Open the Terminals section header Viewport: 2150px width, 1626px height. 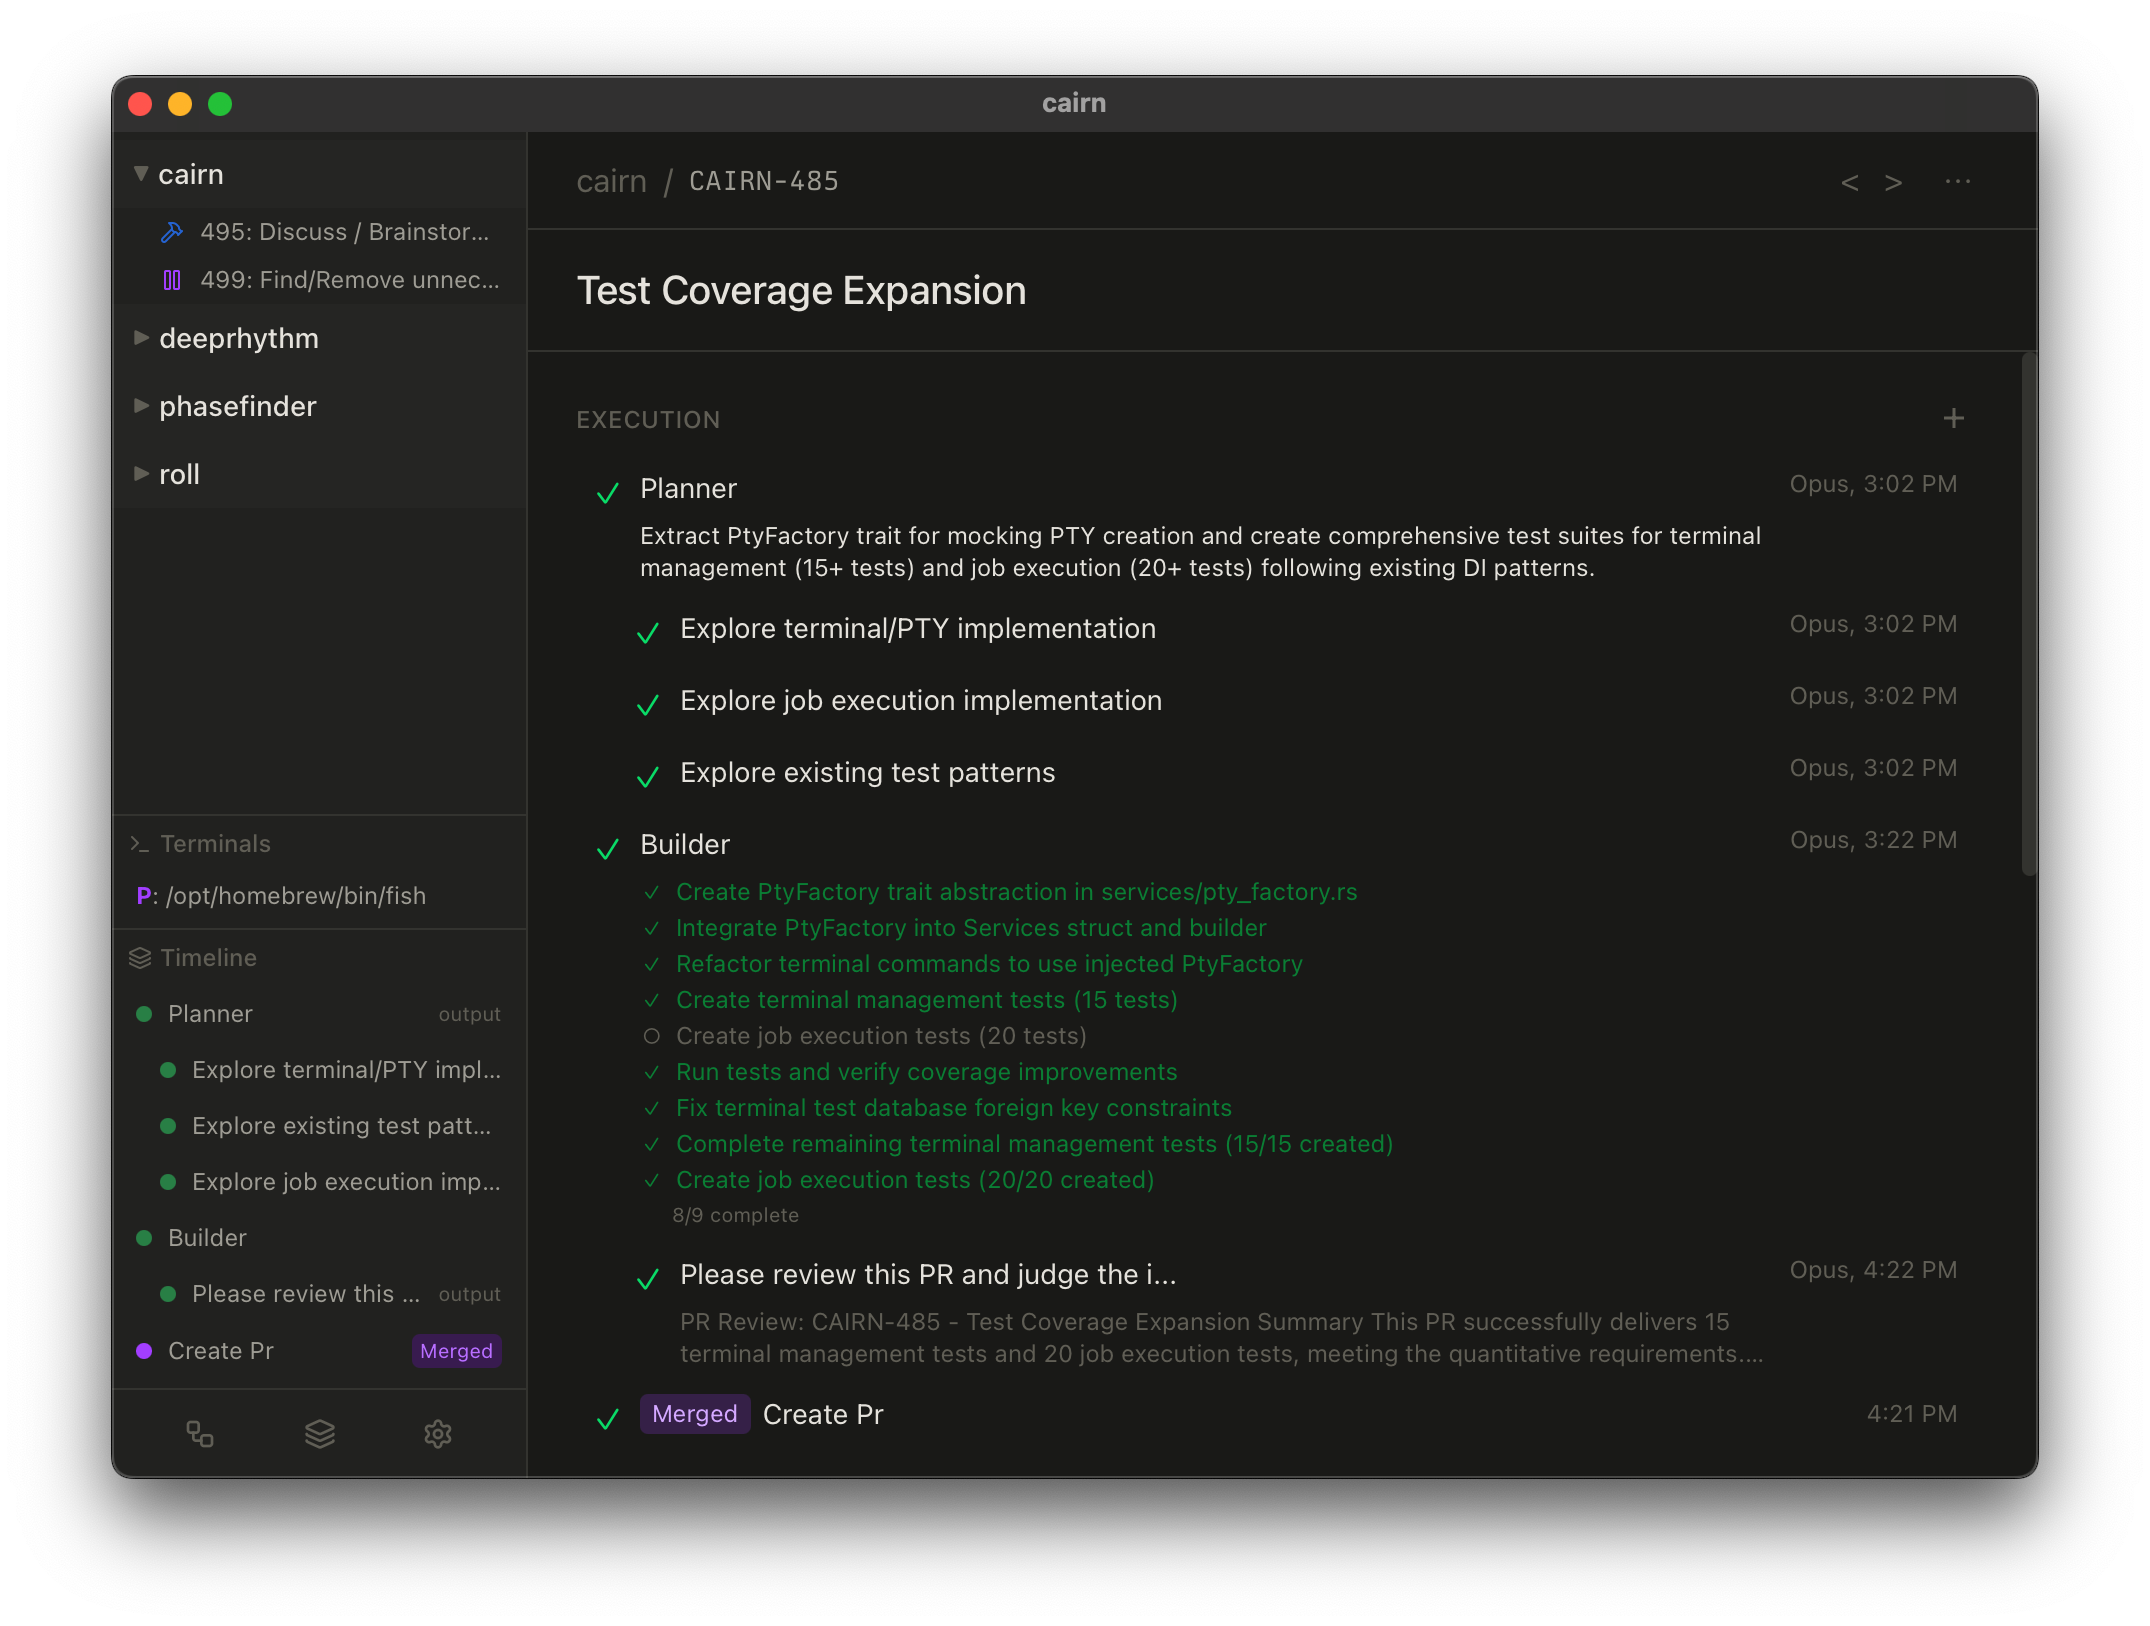[x=215, y=844]
